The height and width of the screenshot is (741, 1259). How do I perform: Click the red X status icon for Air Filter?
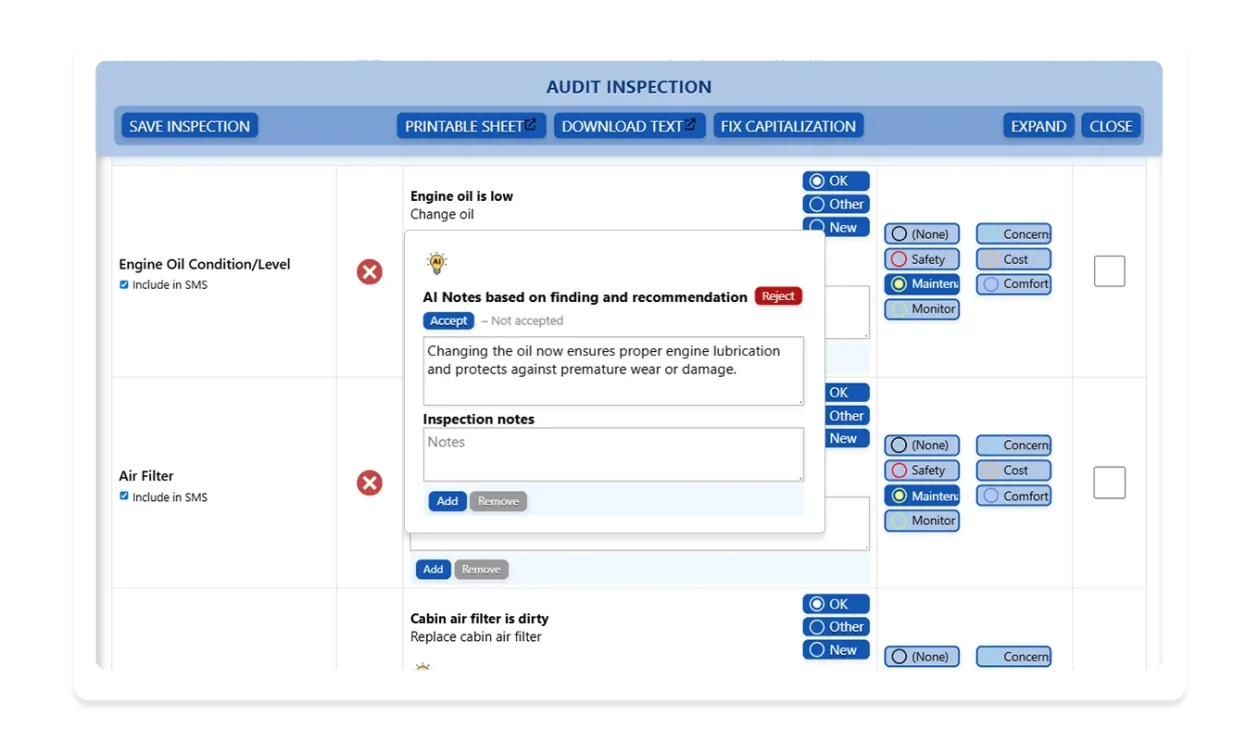pos(370,482)
